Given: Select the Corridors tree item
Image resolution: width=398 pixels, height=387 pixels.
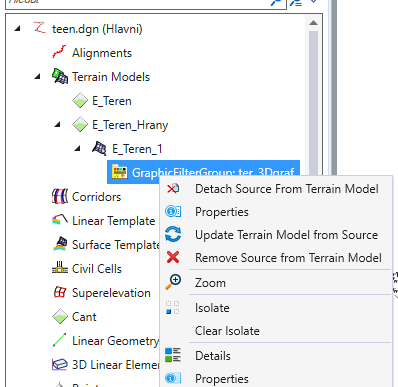Looking at the screenshot, I should coord(96,197).
